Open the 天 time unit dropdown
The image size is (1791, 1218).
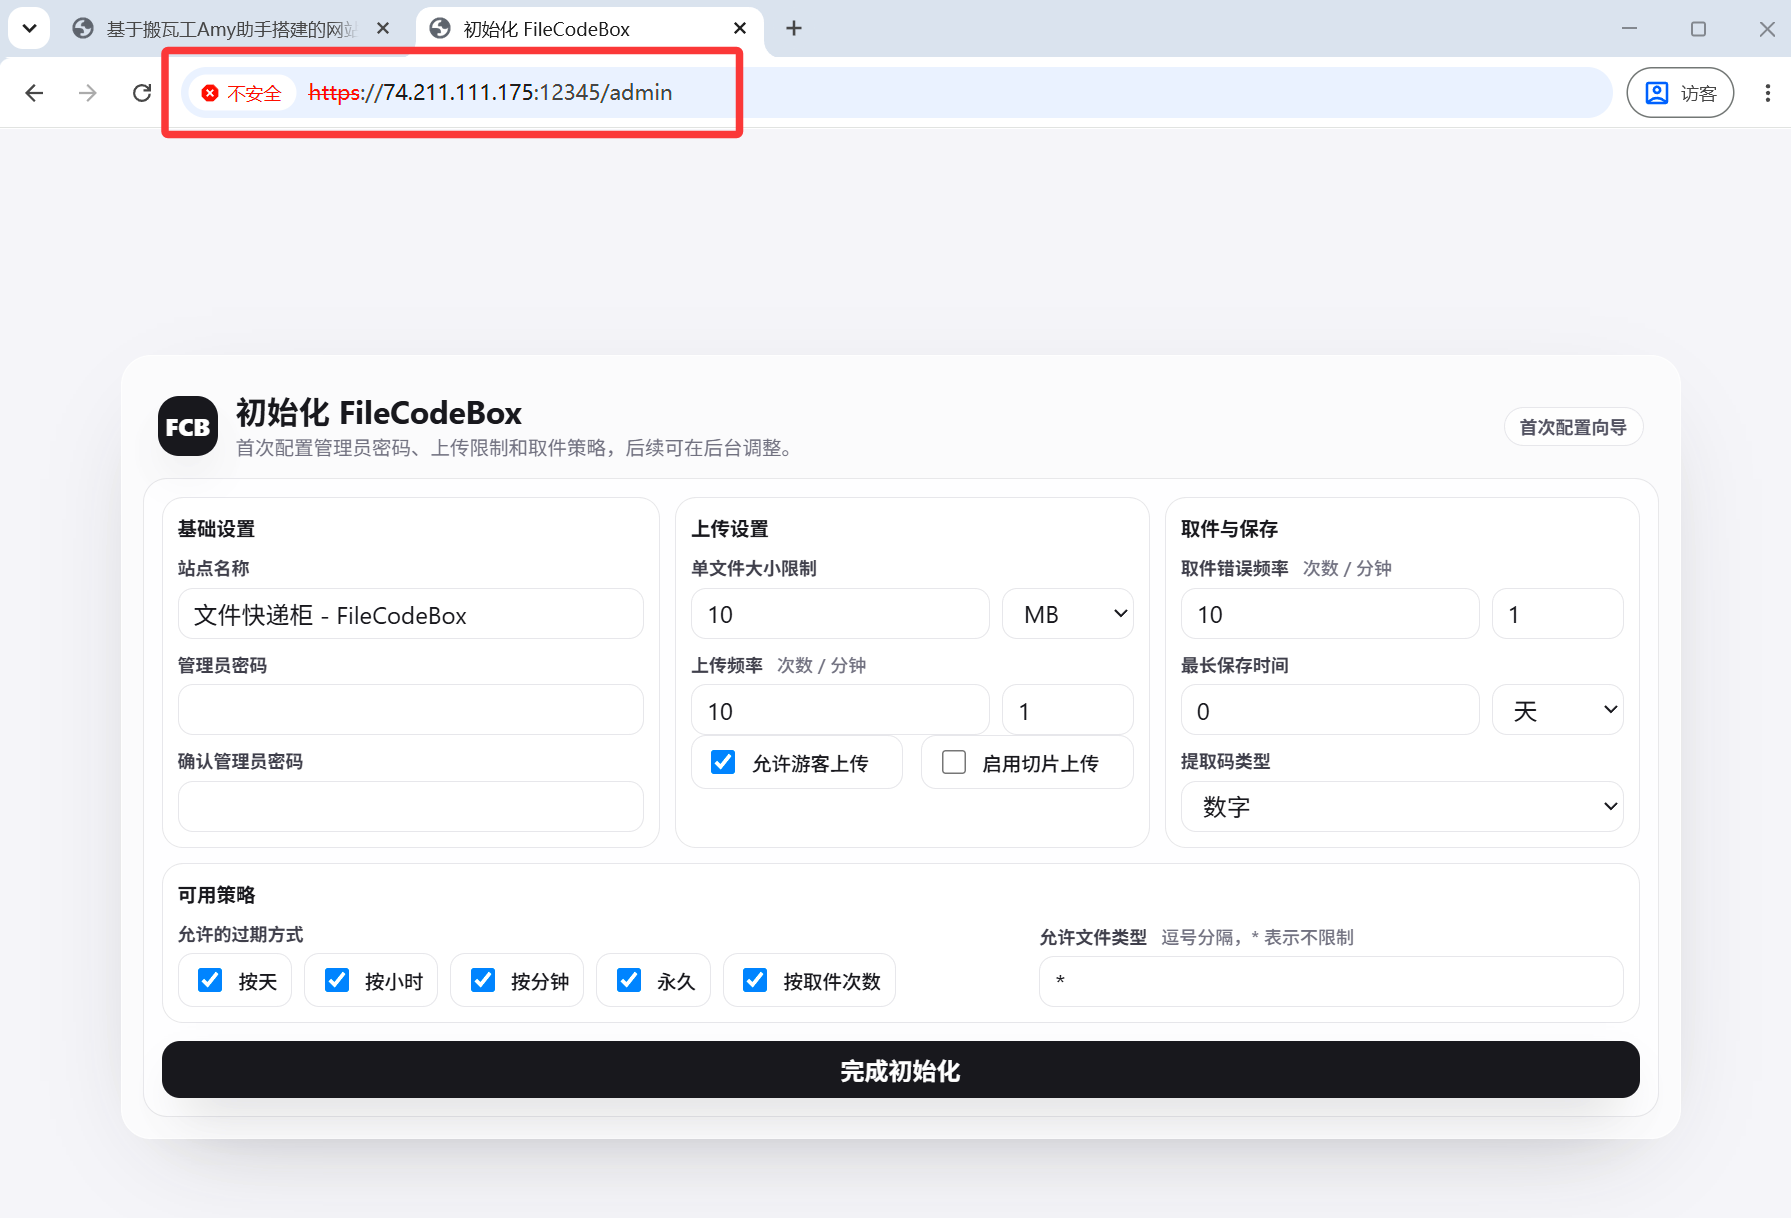click(x=1558, y=710)
